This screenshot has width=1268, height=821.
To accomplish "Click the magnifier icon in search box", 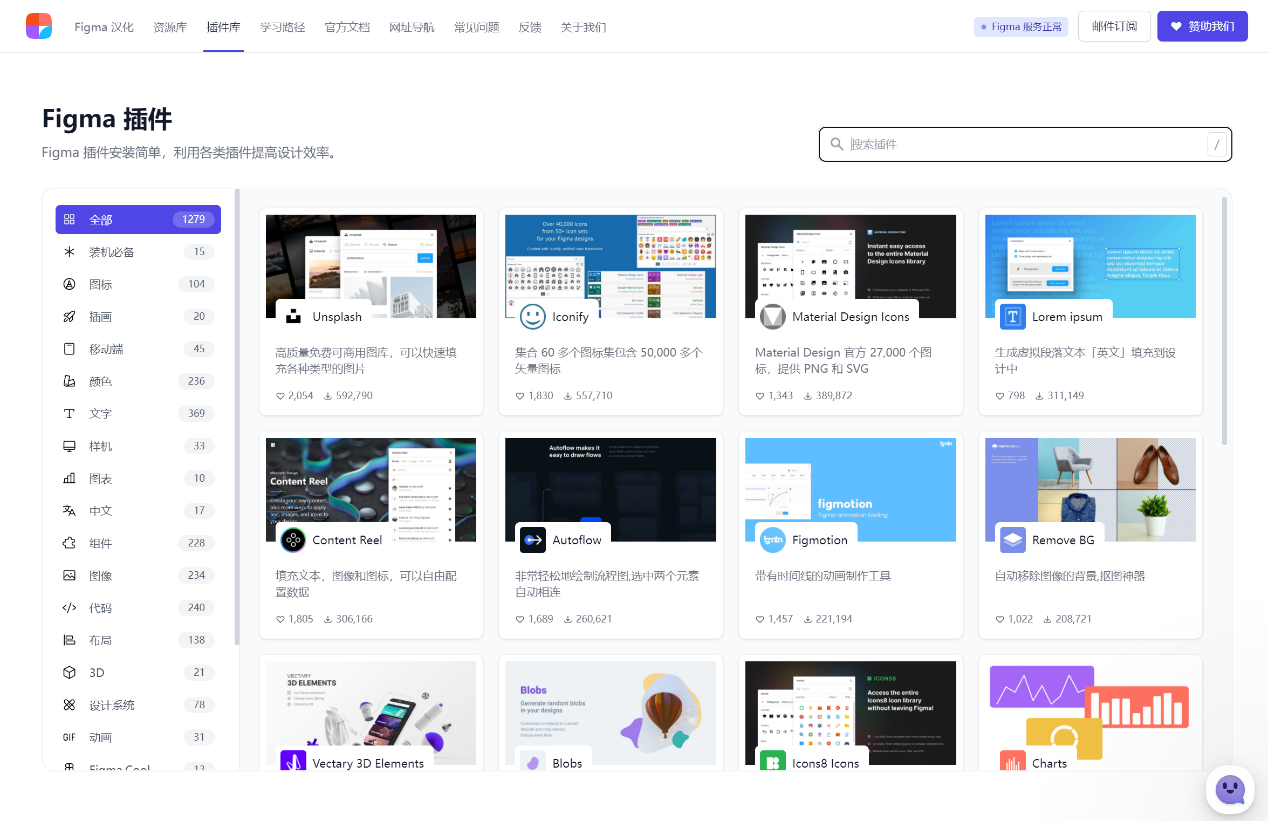I will (x=836, y=144).
